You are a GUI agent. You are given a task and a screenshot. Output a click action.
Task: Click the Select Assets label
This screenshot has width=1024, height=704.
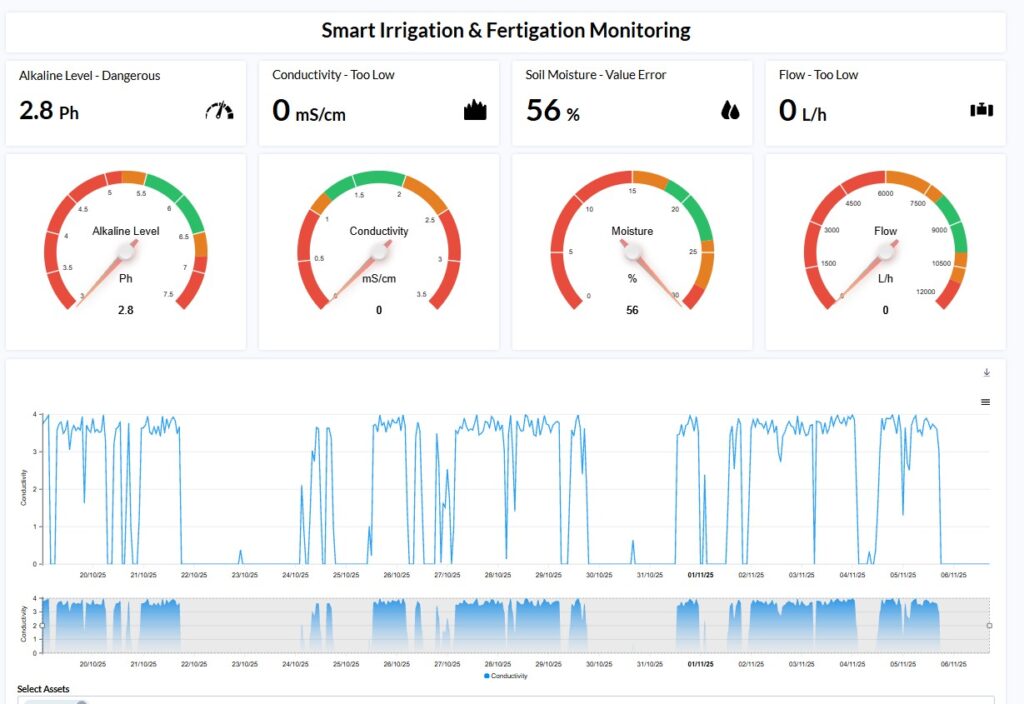pyautogui.click(x=43, y=689)
